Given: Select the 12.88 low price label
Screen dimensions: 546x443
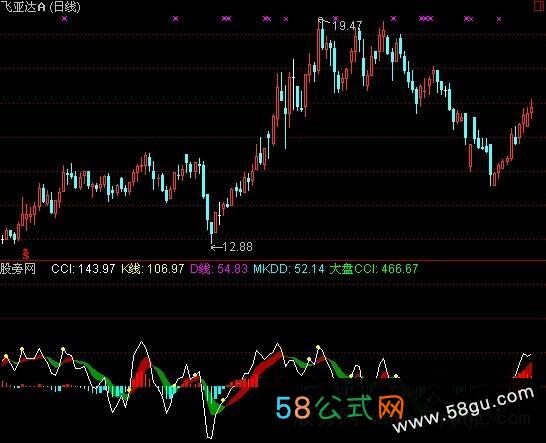Looking at the screenshot, I should [237, 247].
